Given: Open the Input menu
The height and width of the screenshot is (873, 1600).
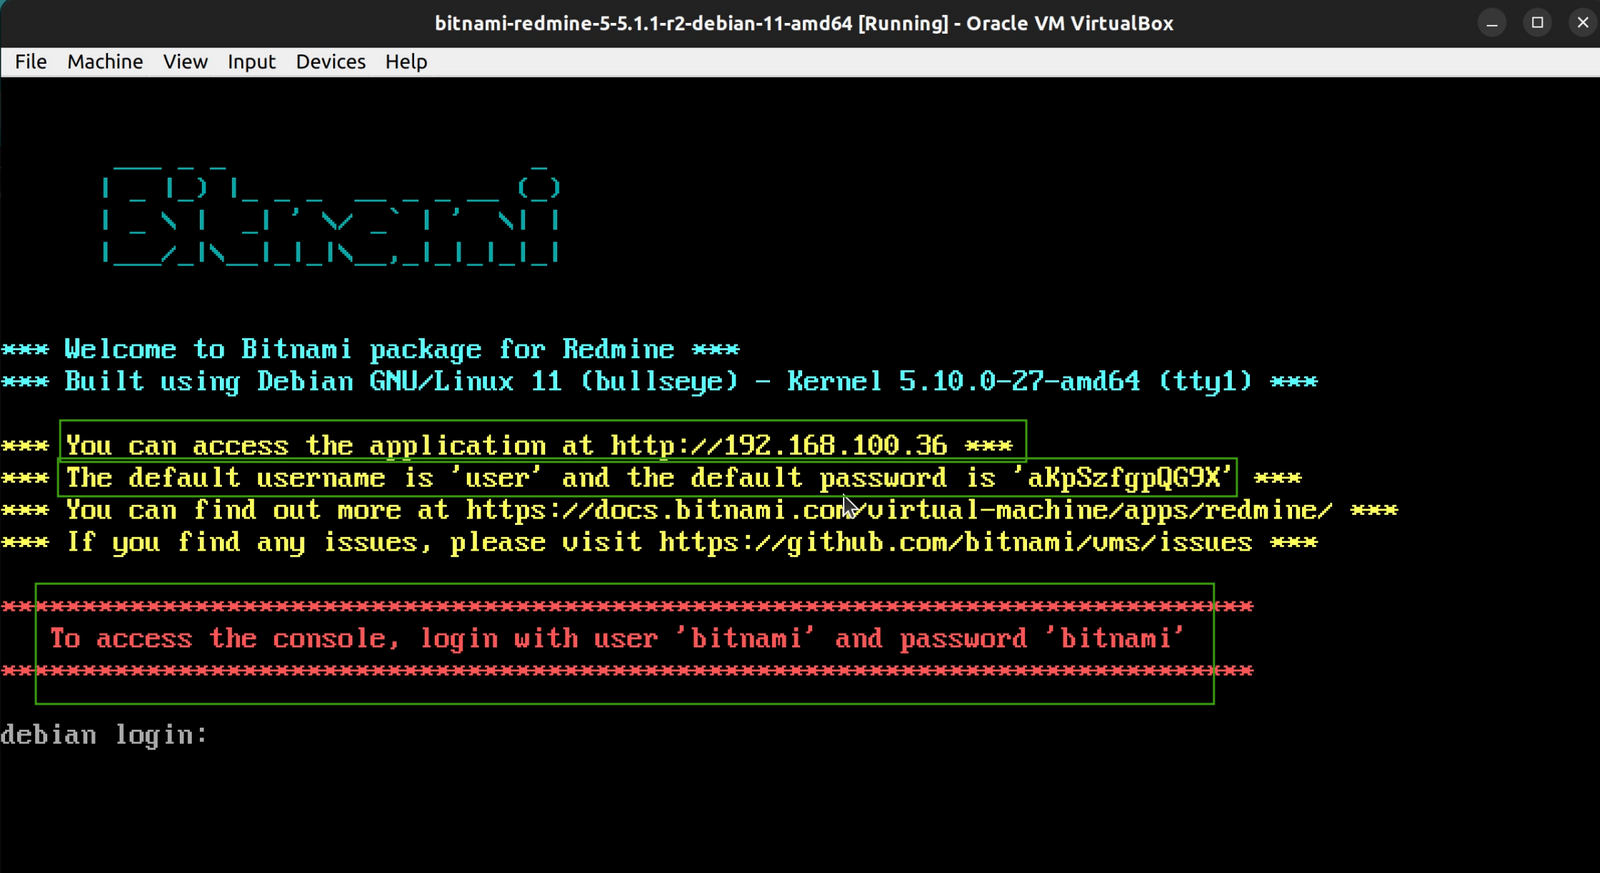Looking at the screenshot, I should click(251, 62).
